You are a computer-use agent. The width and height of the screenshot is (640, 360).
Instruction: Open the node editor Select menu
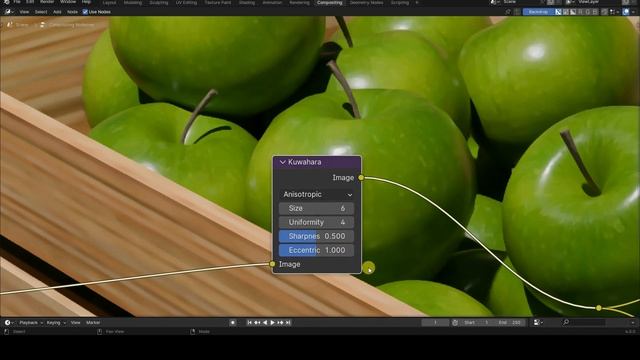click(x=41, y=12)
